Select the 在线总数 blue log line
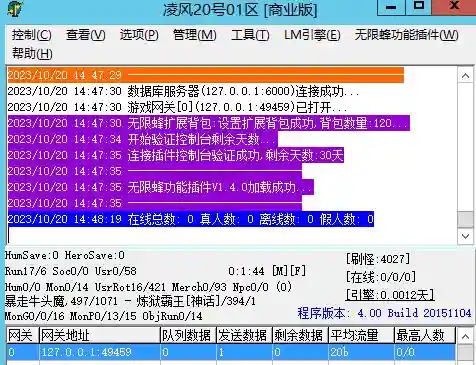Viewport: 476px width, 365px height. 191,219
